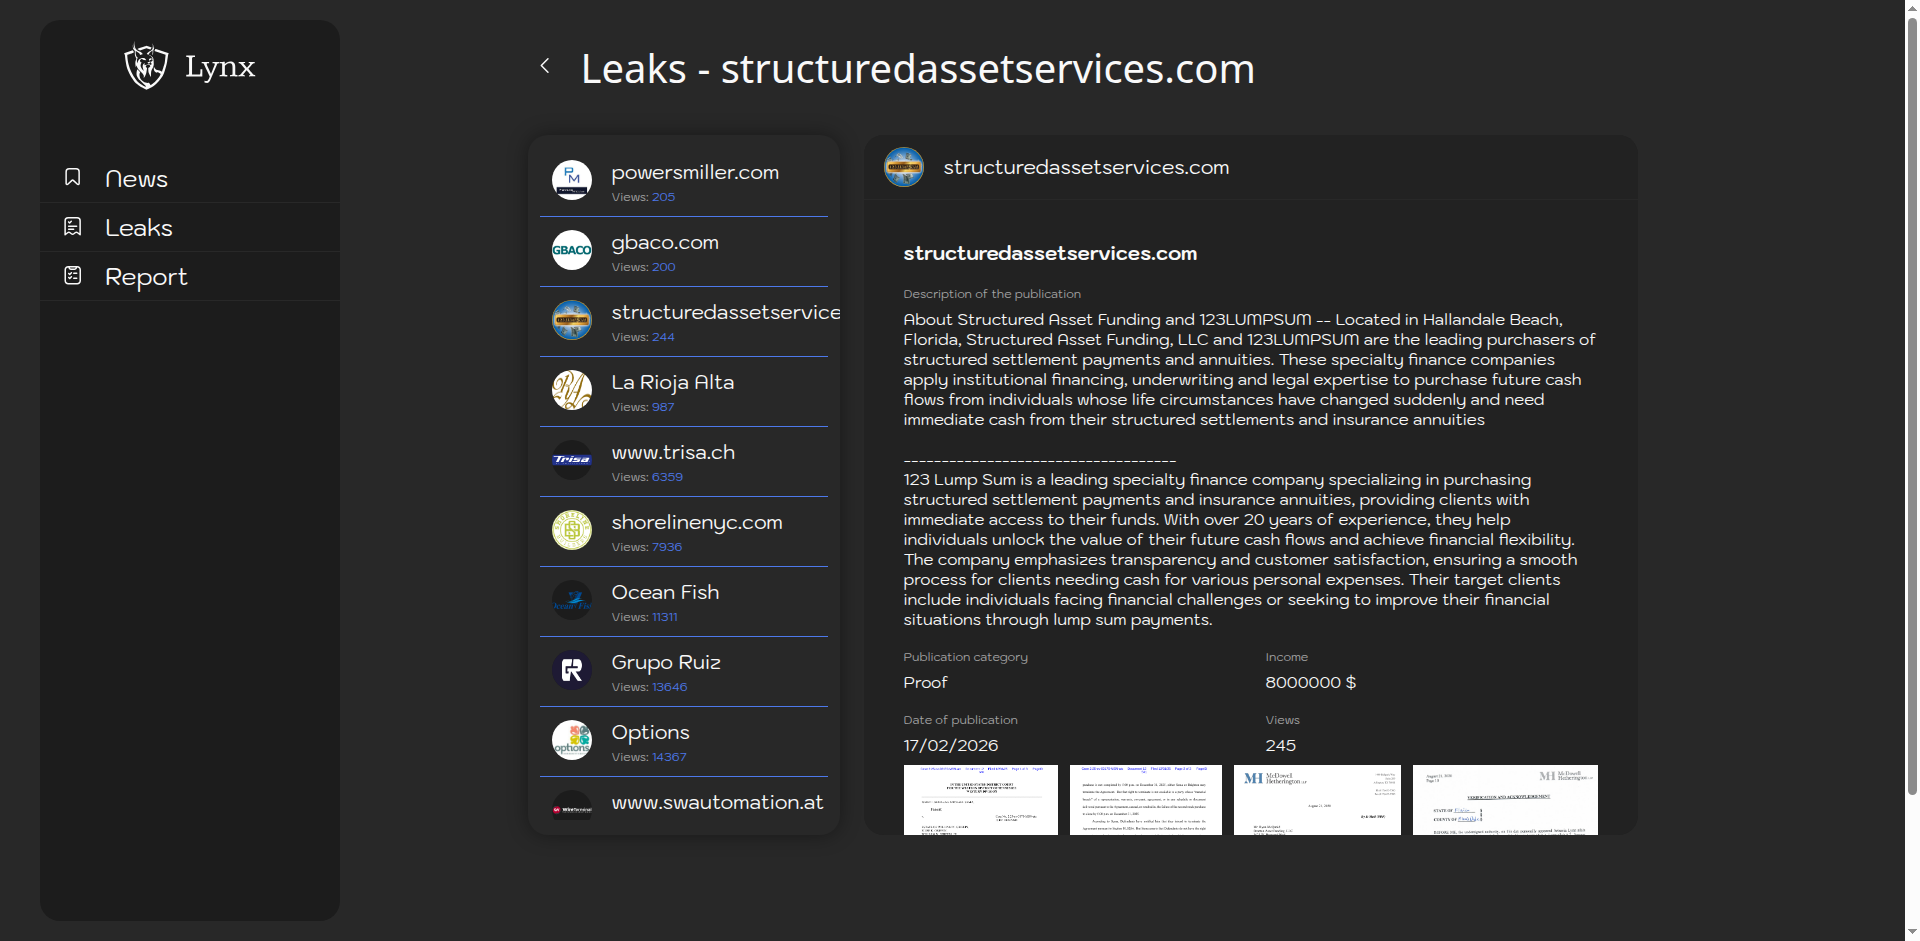Open the first court document thumbnail
This screenshot has width=1920, height=941.
pos(980,800)
